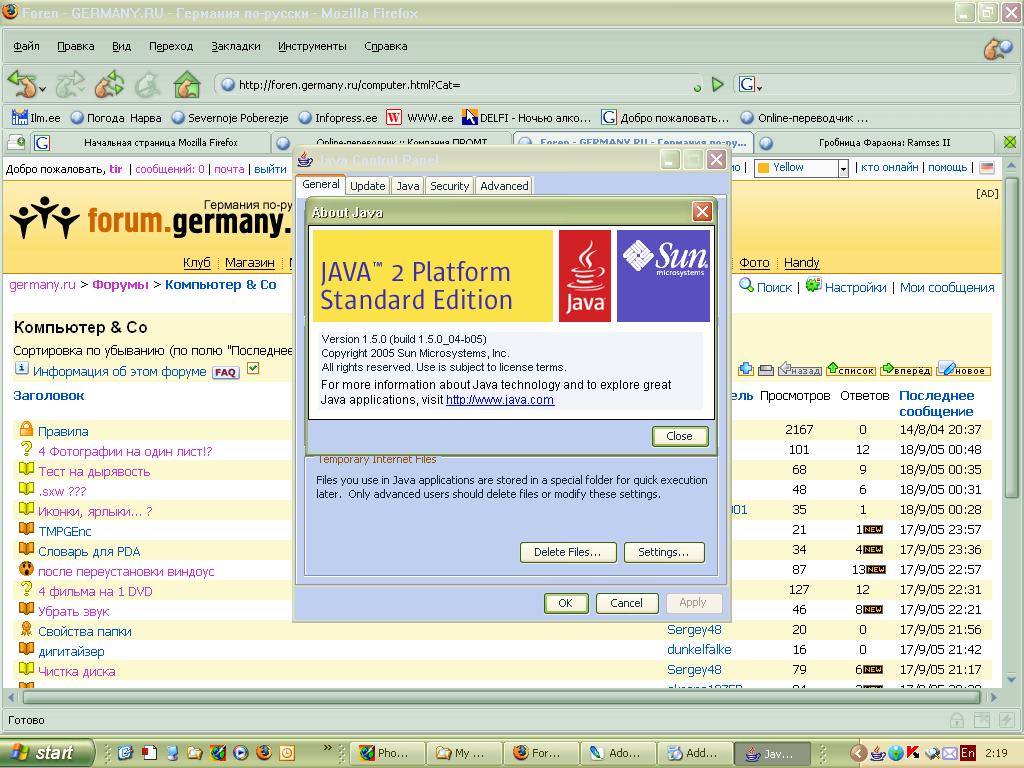
Task: Click the FAQ icon next to forum info
Action: pos(225,372)
